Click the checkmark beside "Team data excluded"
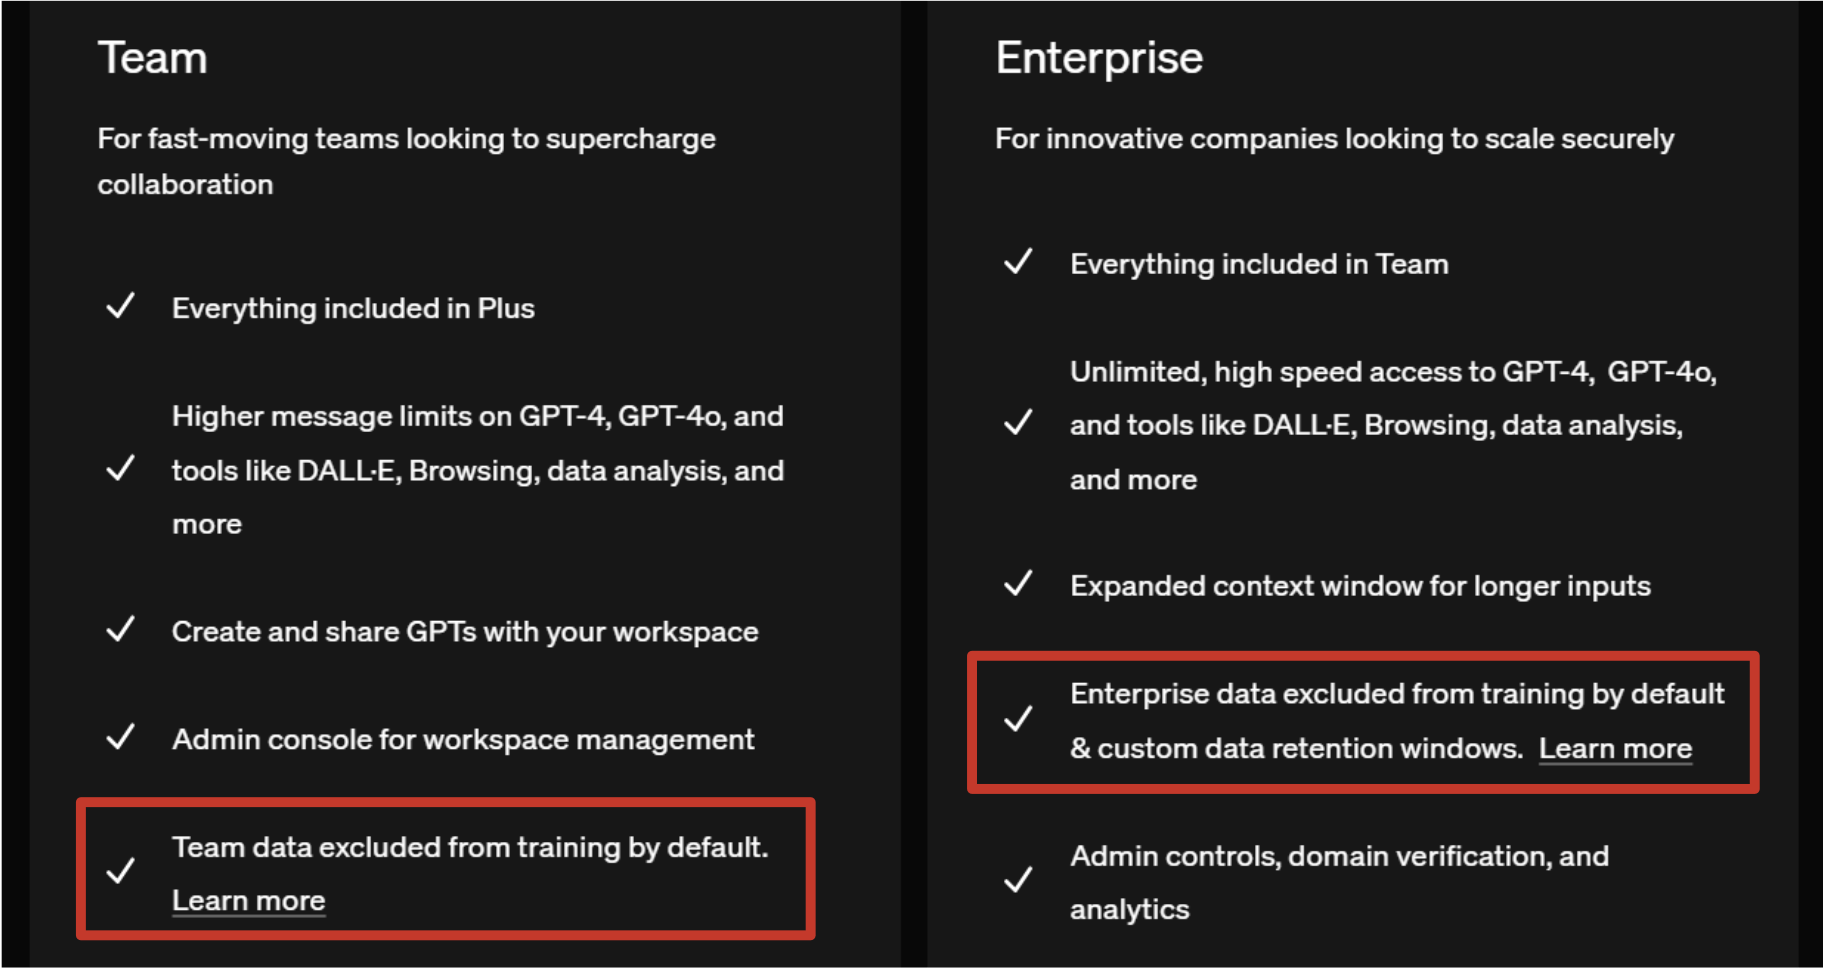Viewport: 1823px width, 968px height. pyautogui.click(x=121, y=871)
